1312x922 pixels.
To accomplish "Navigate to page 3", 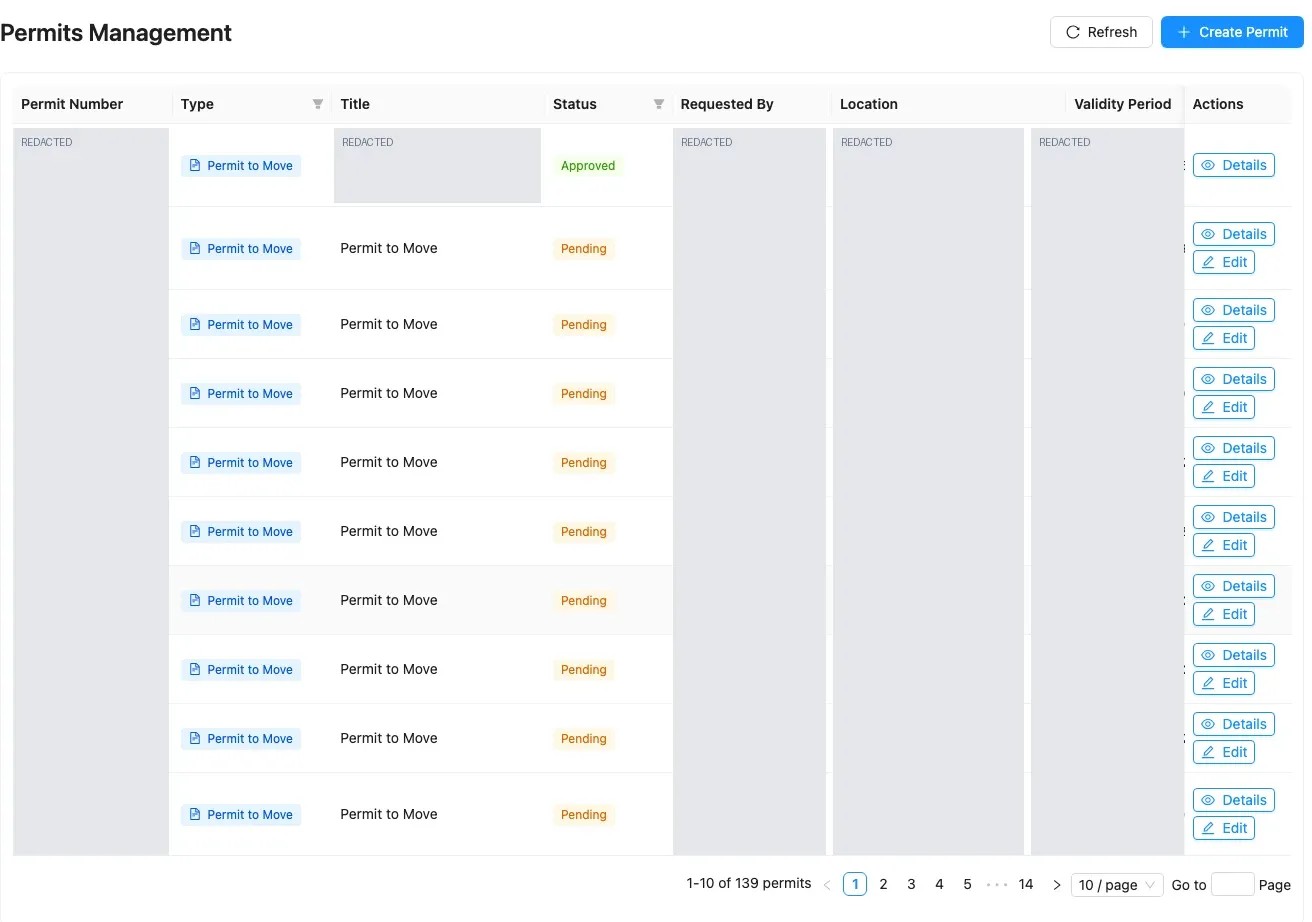I will pos(911,884).
